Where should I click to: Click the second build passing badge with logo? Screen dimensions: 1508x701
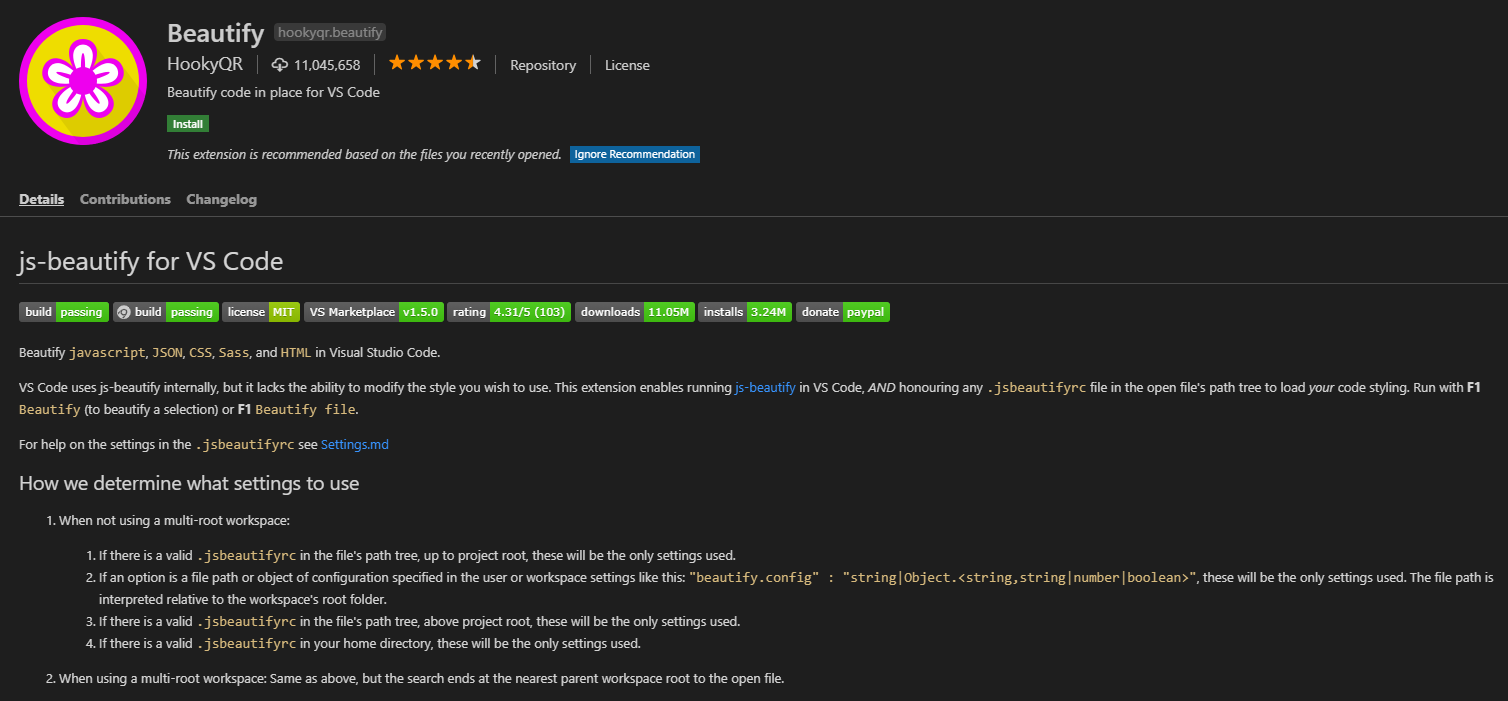point(166,312)
